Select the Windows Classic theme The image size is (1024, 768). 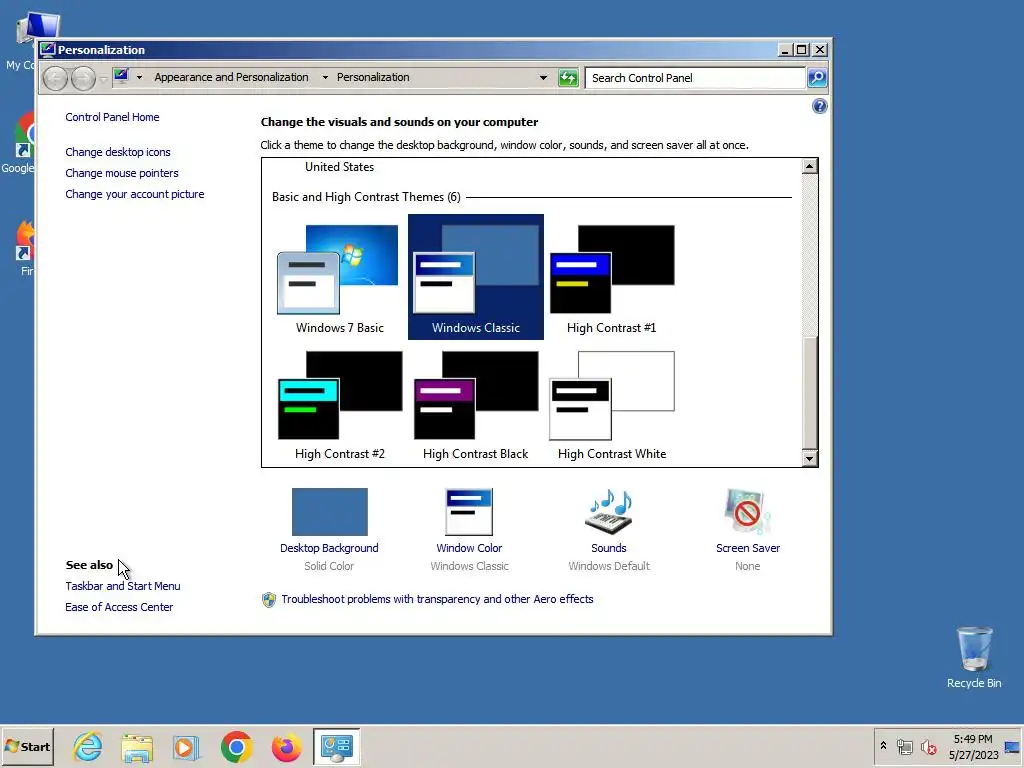click(x=475, y=277)
